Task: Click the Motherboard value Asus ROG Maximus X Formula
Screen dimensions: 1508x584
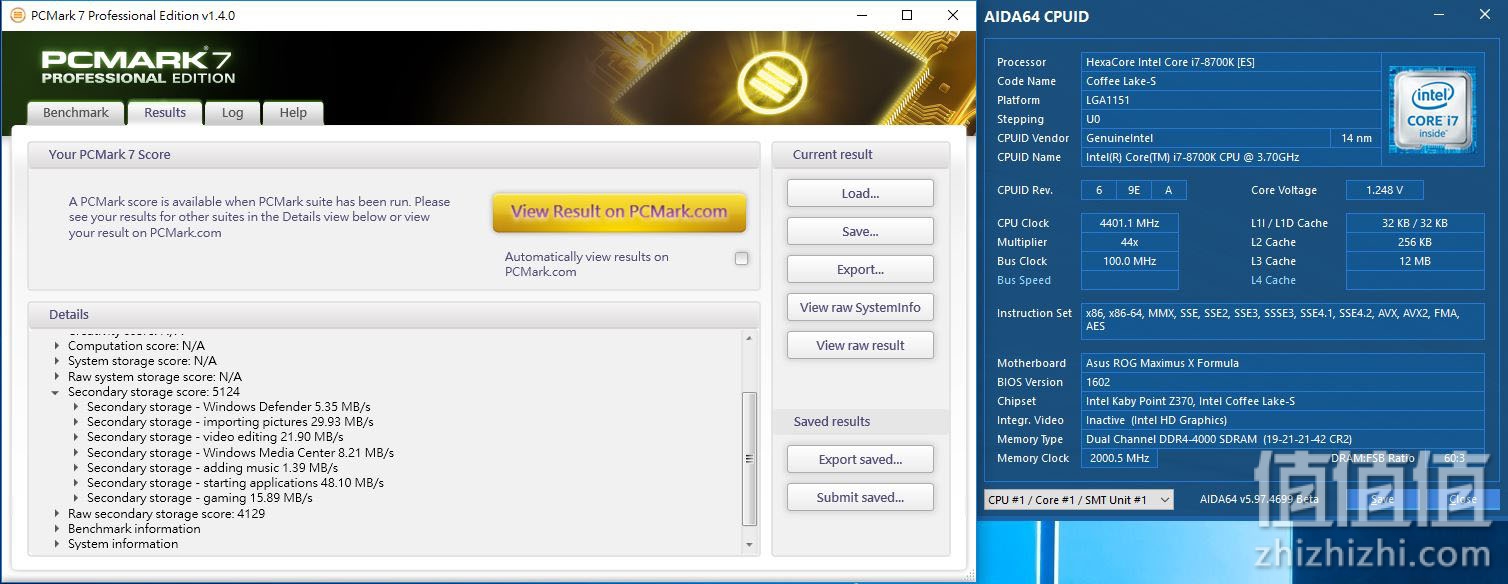Action: [1283, 363]
